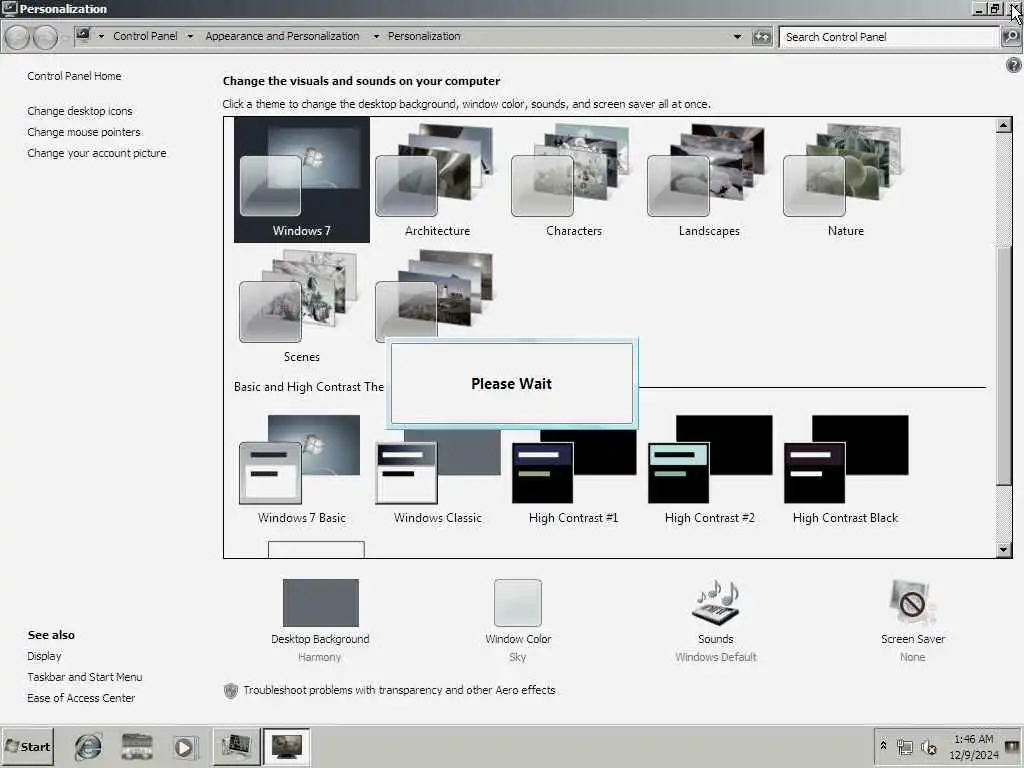Click the theme list scroll down arrow
Screen dimensions: 1024x768
(1004, 550)
